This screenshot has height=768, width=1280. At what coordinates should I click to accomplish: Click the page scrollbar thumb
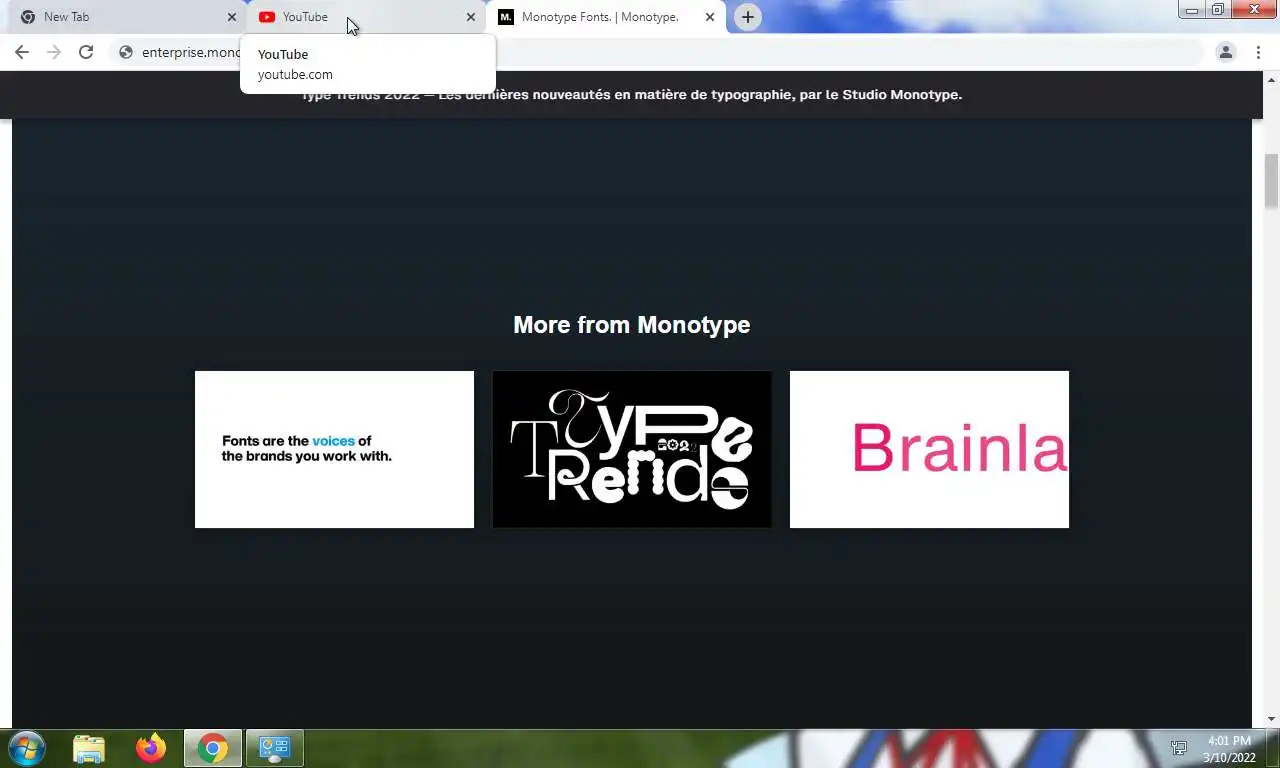(1272, 181)
